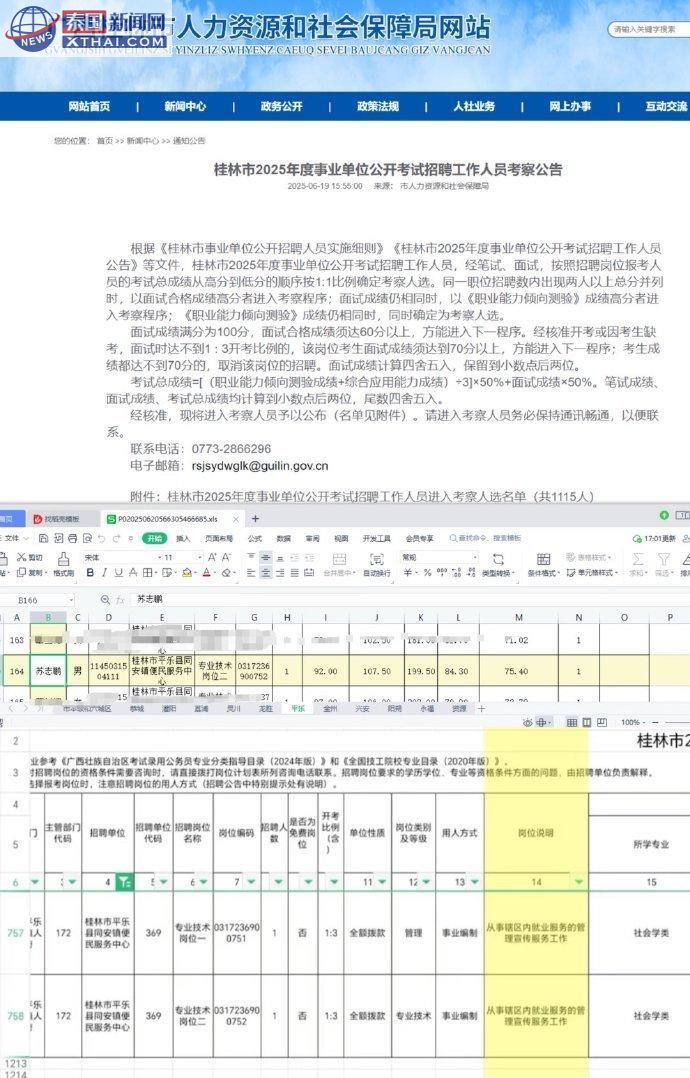Click the Italic formatting icon

pos(103,573)
